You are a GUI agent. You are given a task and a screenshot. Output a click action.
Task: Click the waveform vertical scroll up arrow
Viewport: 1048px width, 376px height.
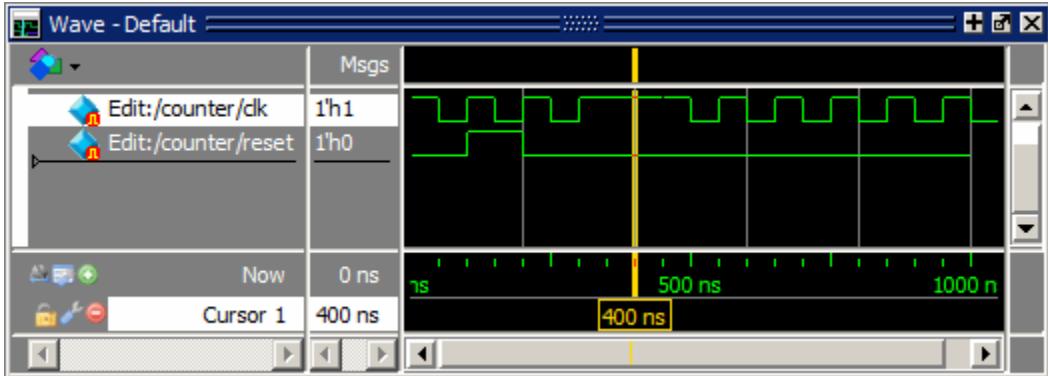coord(1025,106)
